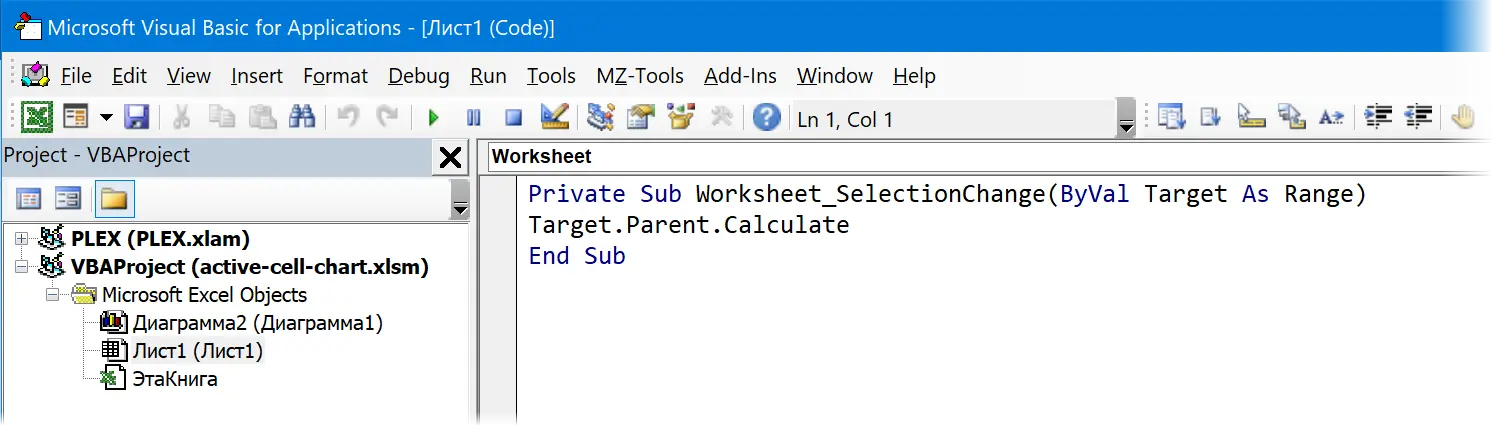Open the Project Explorer toolbar icon
Screen dimensions: 1493x426
tap(600, 118)
